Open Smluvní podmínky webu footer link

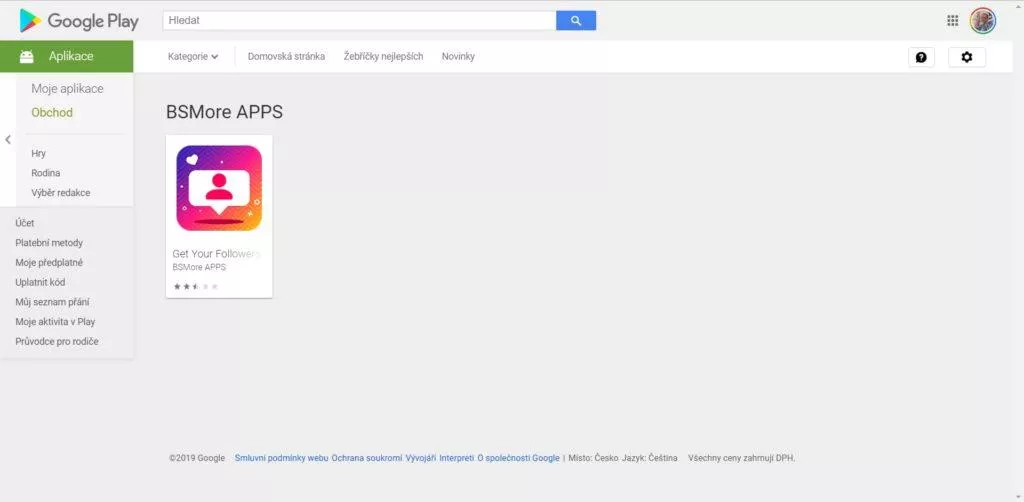(x=281, y=458)
